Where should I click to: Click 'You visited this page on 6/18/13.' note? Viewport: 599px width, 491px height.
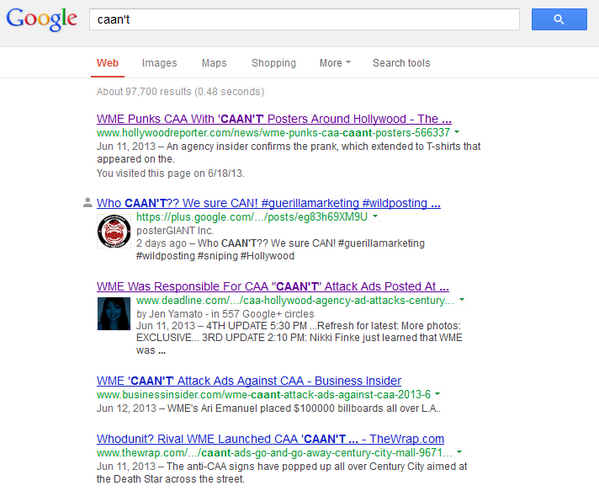tap(170, 173)
